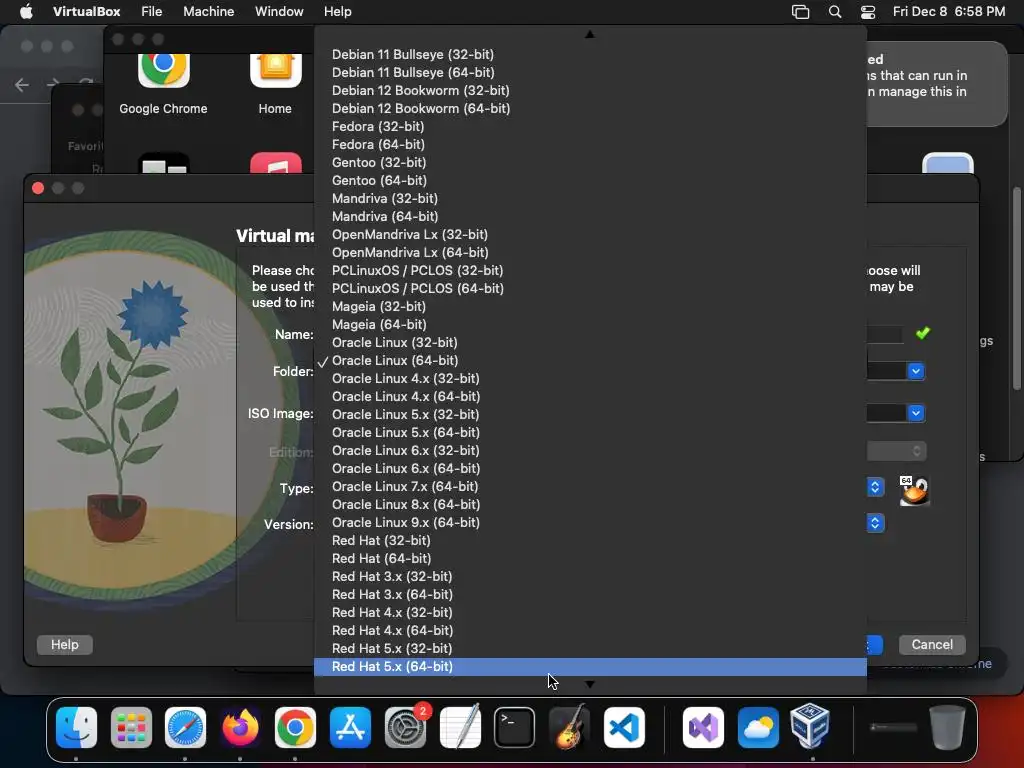Click the back arrow in the background window
Image resolution: width=1024 pixels, height=768 pixels.
[x=22, y=85]
